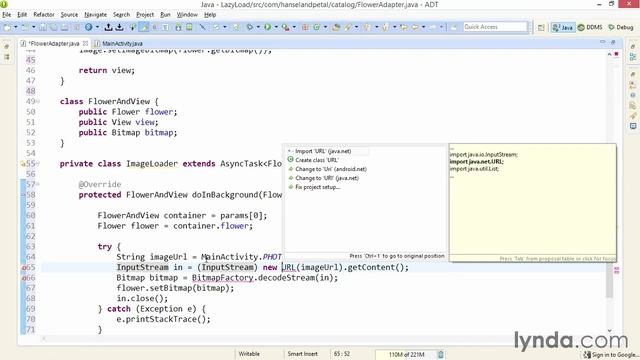Open Forward navigation history dropdown
The width and height of the screenshot is (640, 360).
tap(441, 27)
